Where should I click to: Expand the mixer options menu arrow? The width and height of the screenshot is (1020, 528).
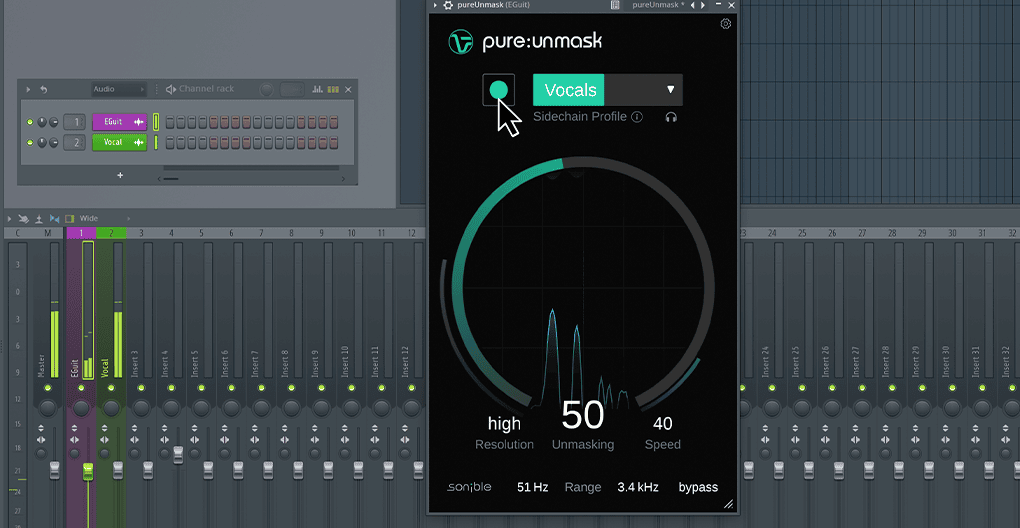9,218
